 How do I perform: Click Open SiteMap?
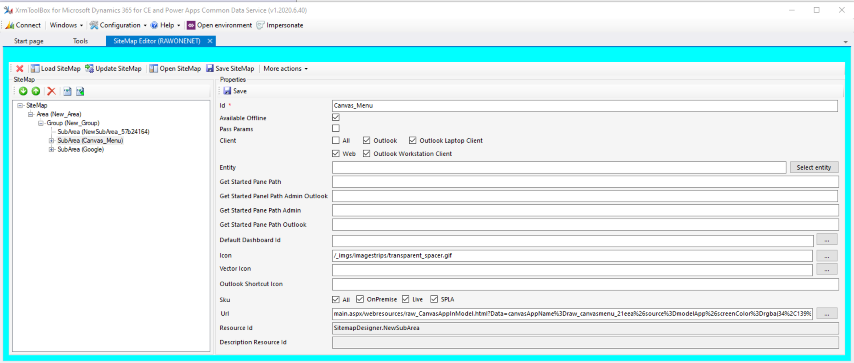click(175, 69)
